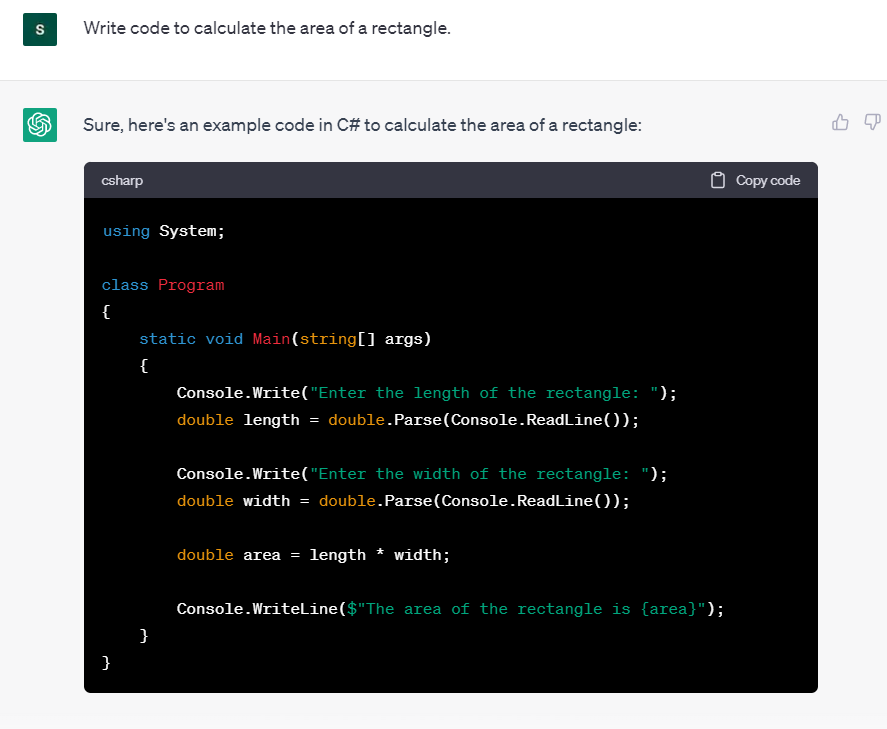Click the 'double width' parse line
The width and height of the screenshot is (887, 729).
point(403,501)
